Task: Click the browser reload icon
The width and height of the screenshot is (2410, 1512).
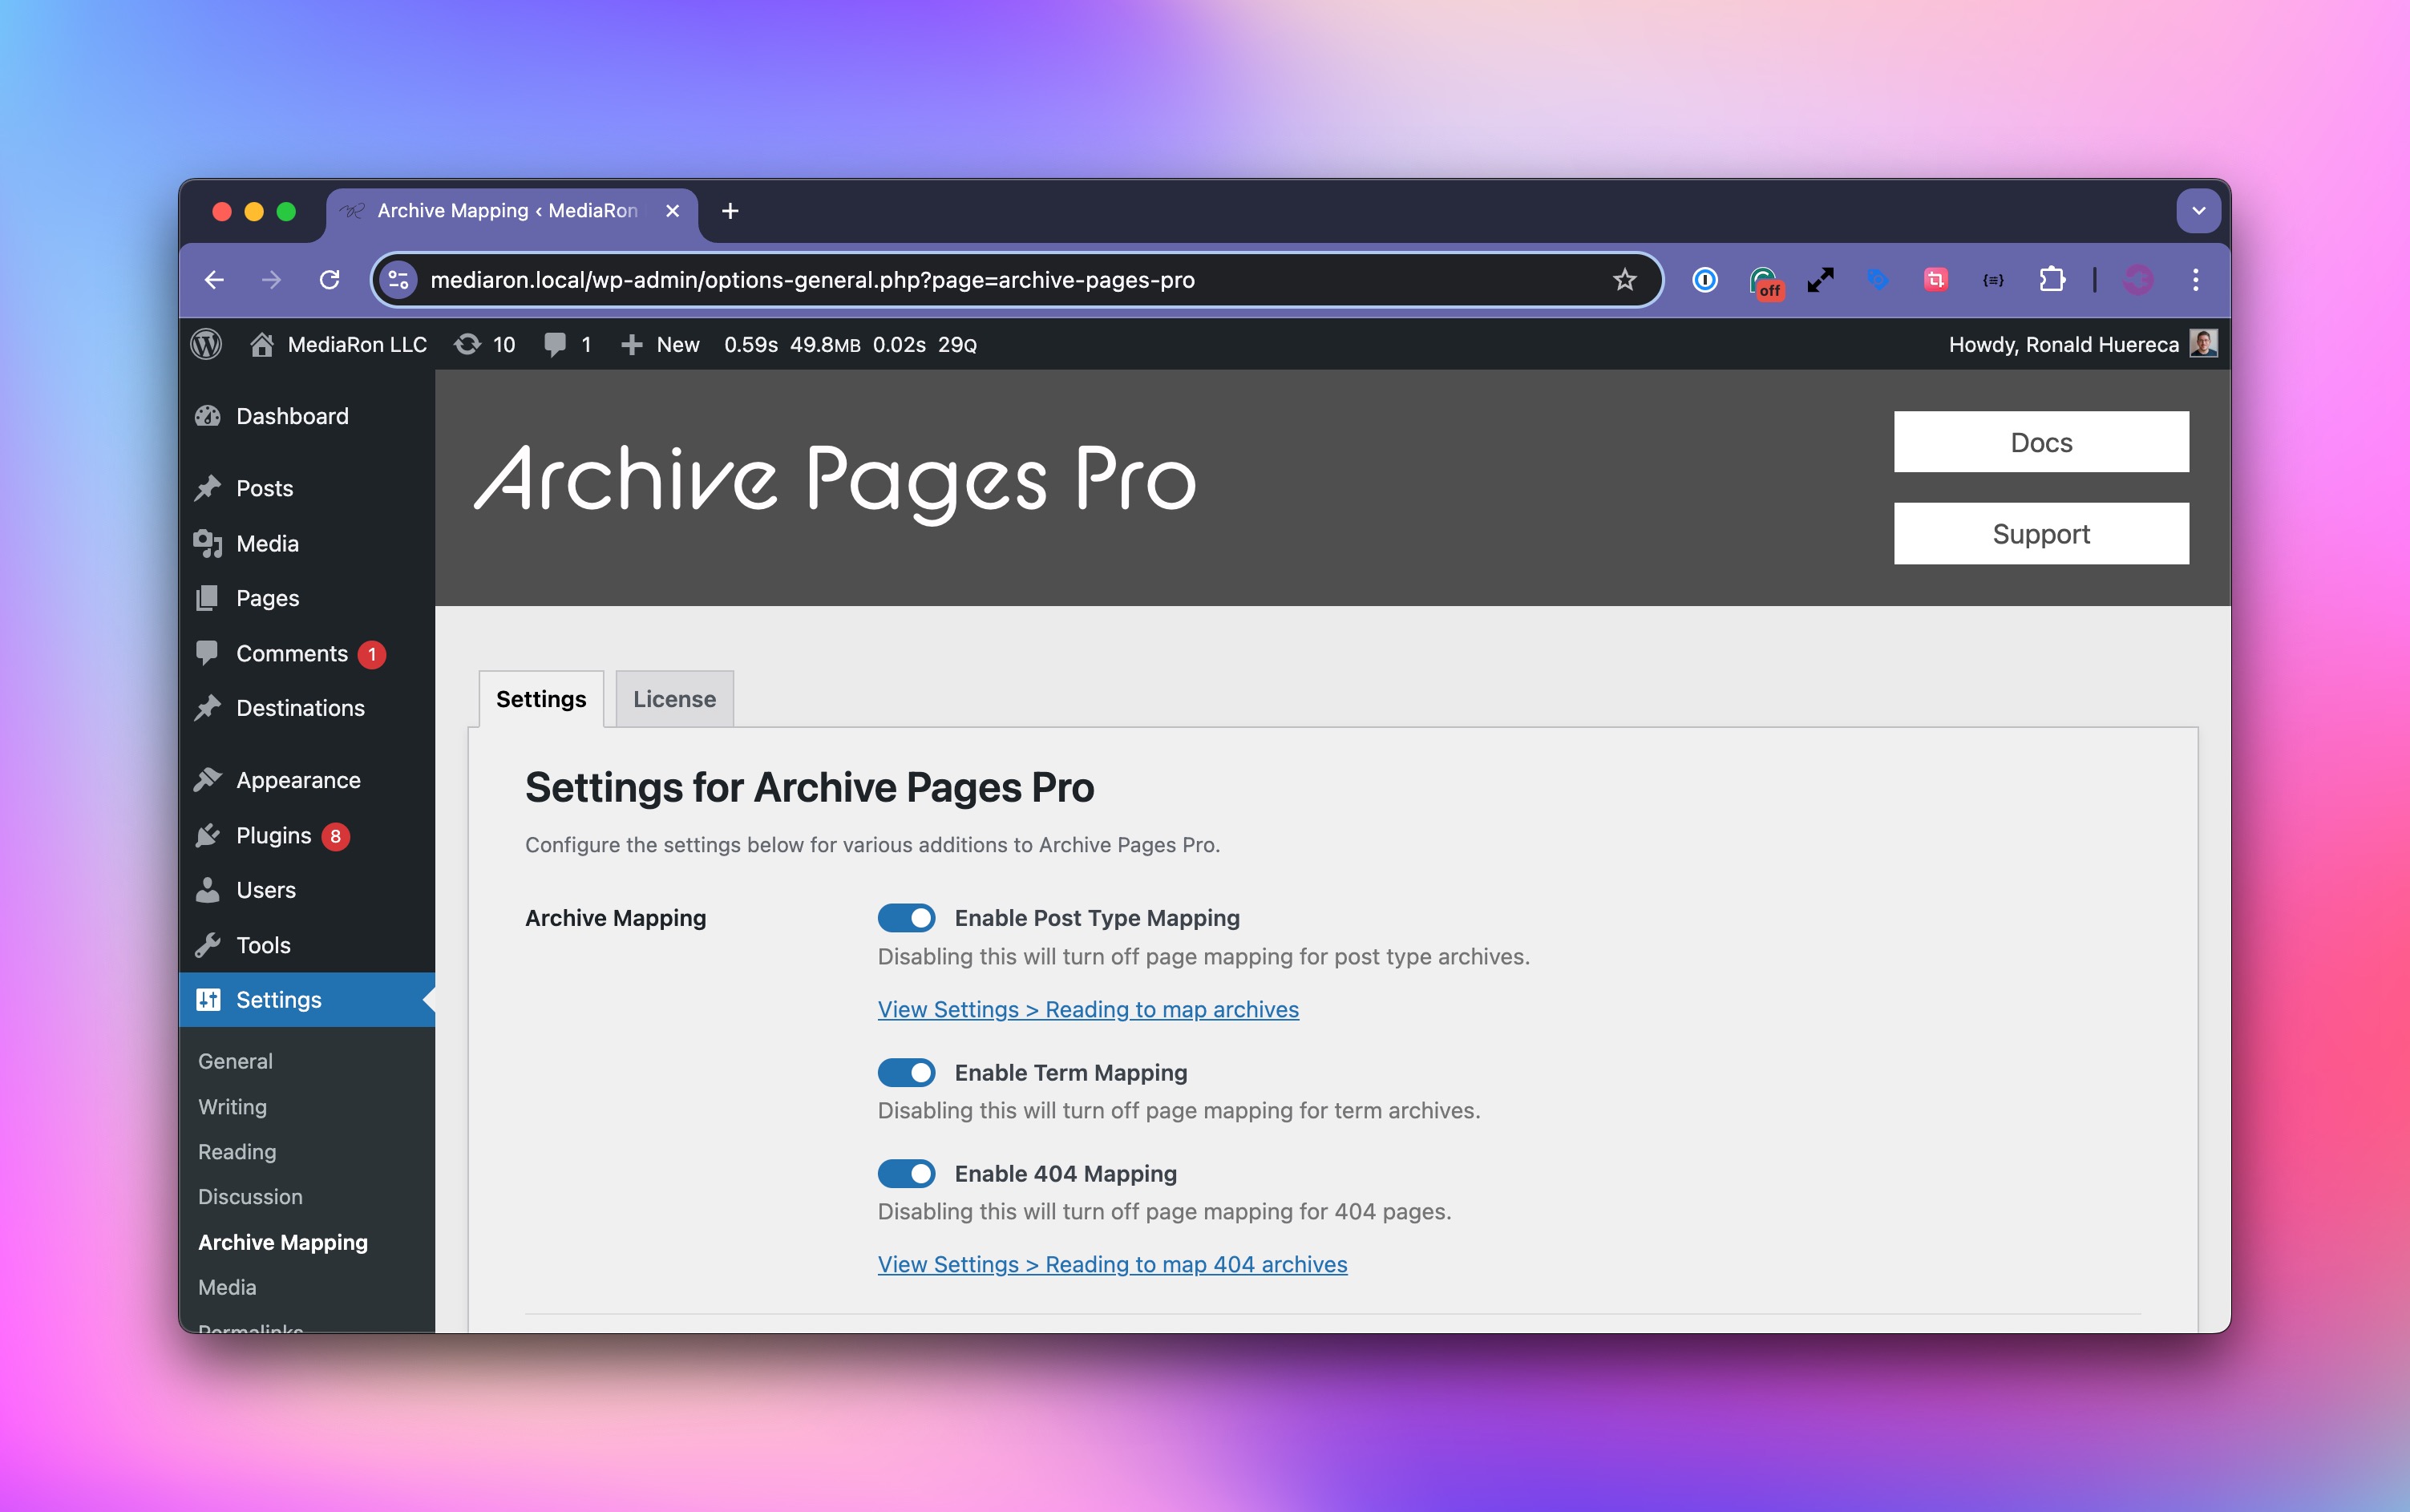Action: [329, 280]
